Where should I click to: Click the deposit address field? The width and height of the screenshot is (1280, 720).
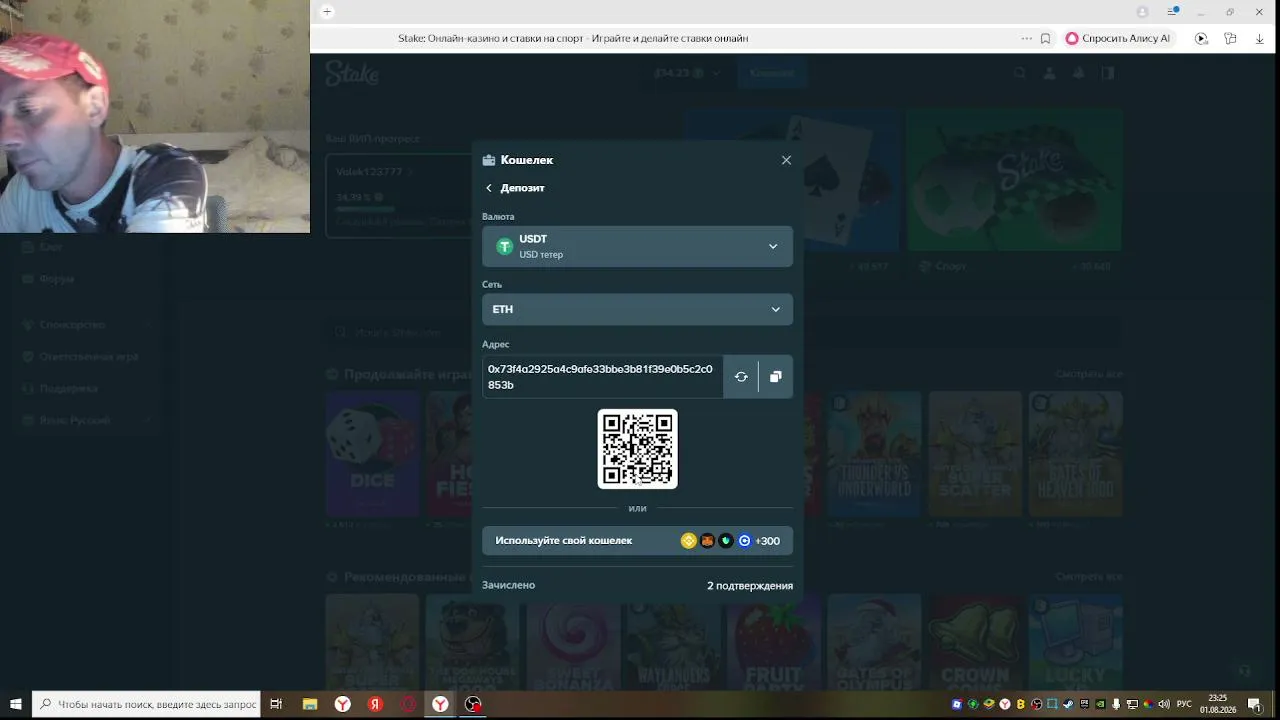[602, 377]
